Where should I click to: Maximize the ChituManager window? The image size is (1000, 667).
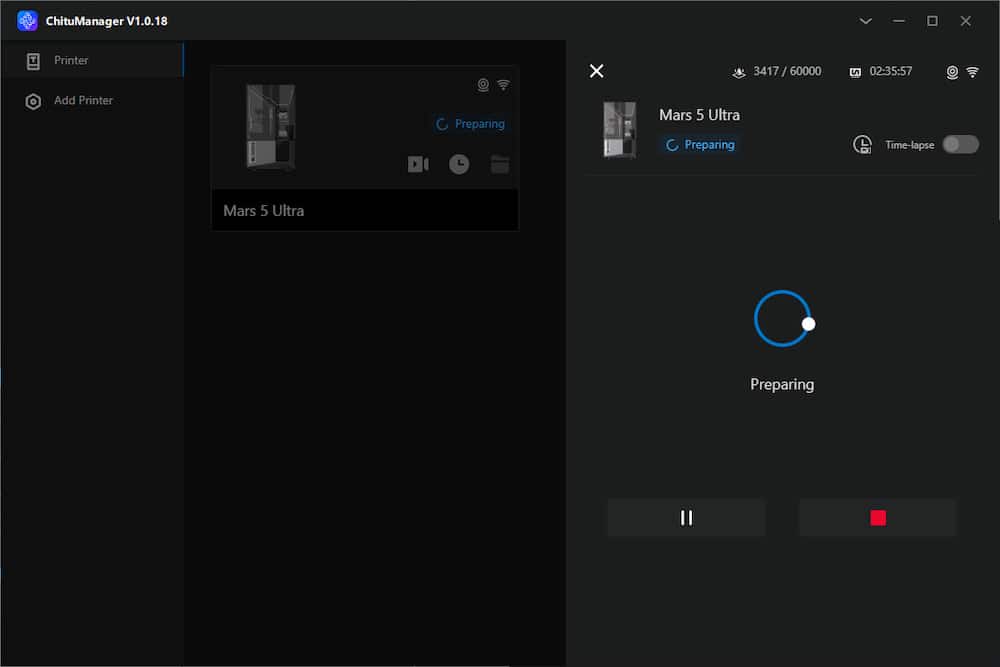pos(932,21)
